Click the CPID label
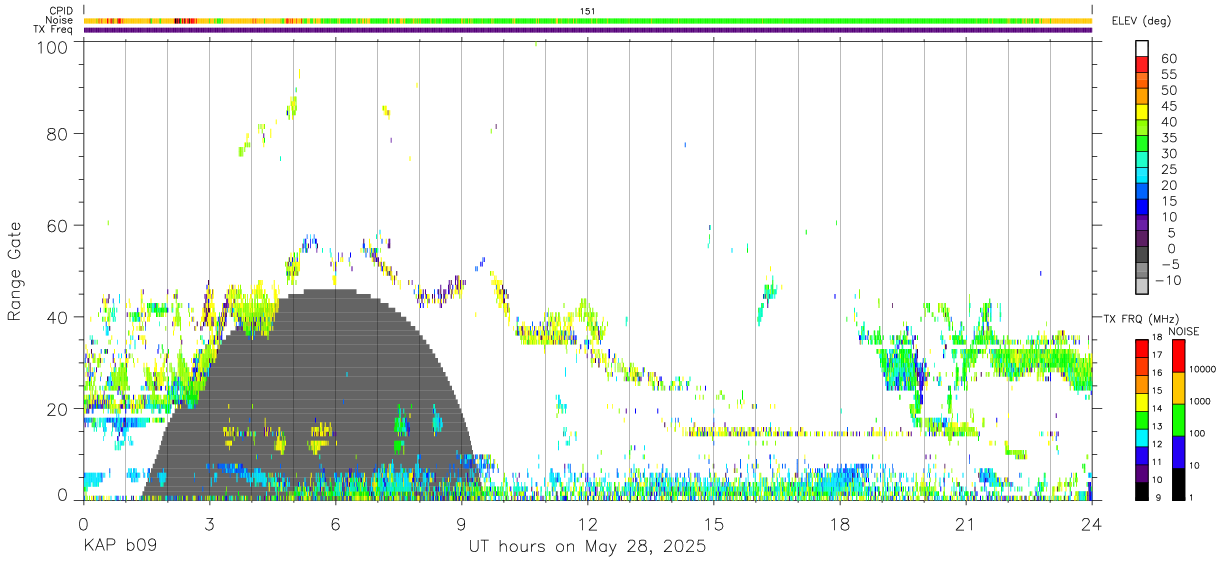Image resolution: width=1228 pixels, height=567 pixels. tap(61, 11)
